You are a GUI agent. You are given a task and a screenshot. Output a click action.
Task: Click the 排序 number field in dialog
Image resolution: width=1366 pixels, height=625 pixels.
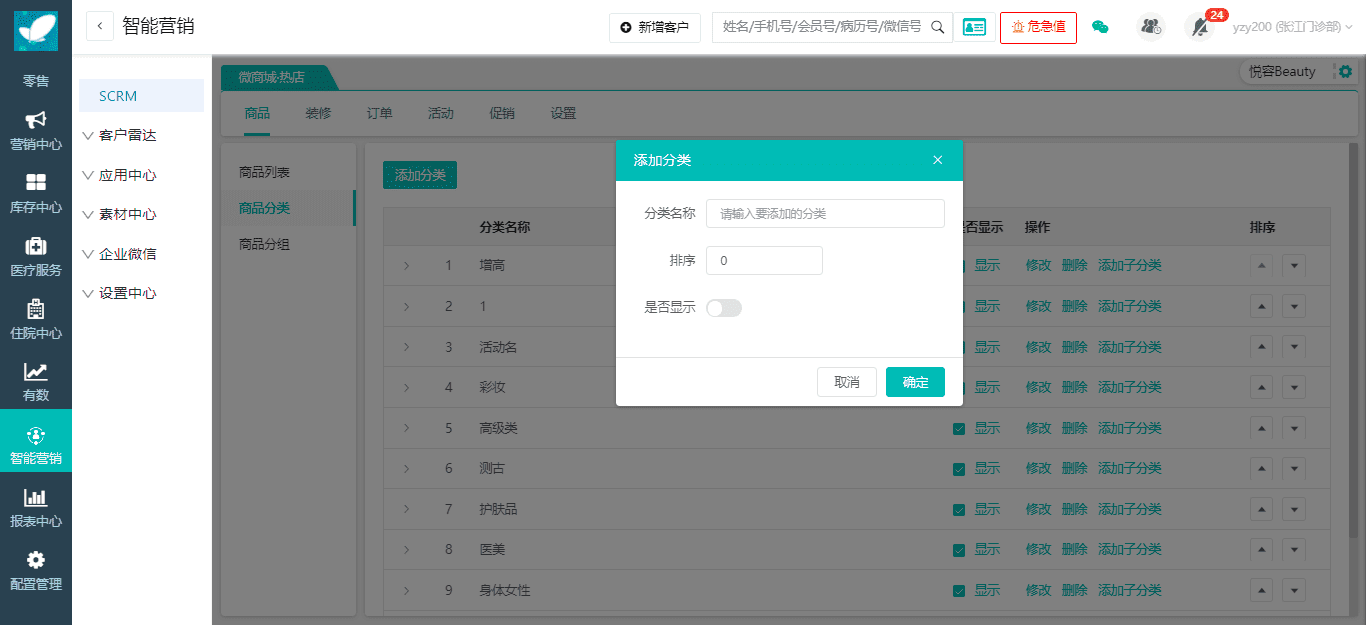[x=764, y=261]
